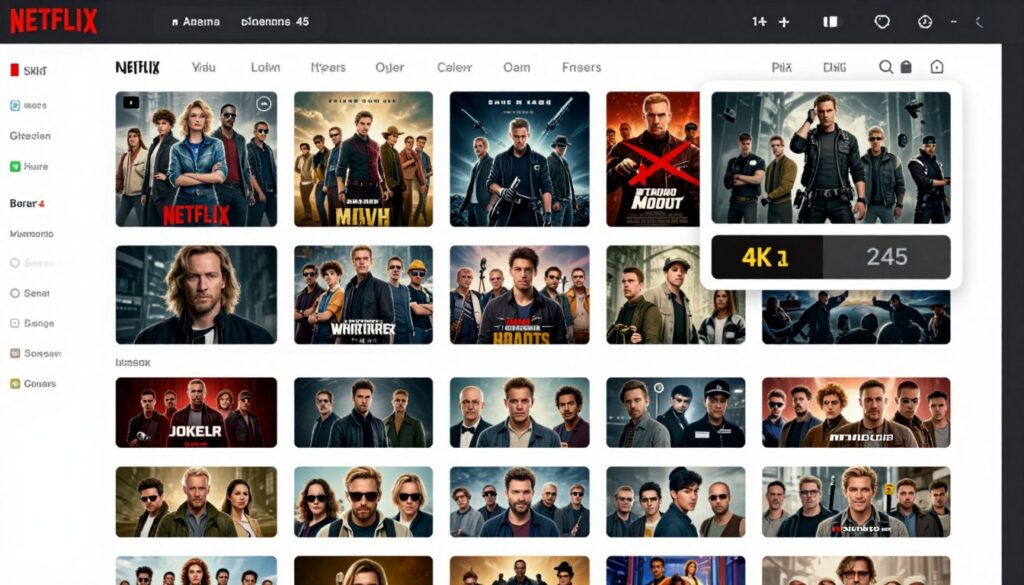
Task: Click the red icon next to Skit
Action: [14, 70]
